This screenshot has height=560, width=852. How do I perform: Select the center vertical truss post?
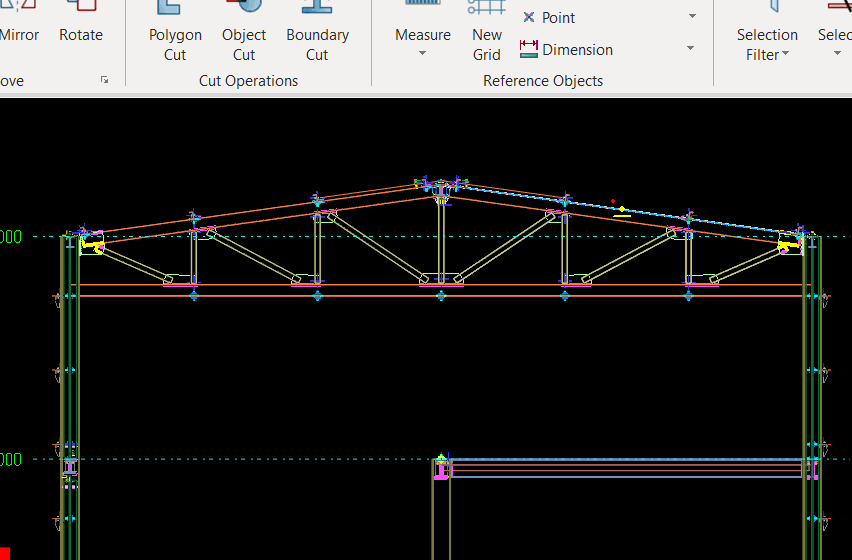440,240
